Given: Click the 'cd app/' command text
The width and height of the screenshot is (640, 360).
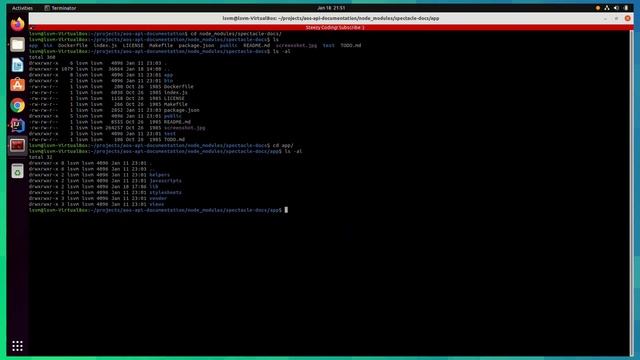Looking at the screenshot, I should [283, 145].
